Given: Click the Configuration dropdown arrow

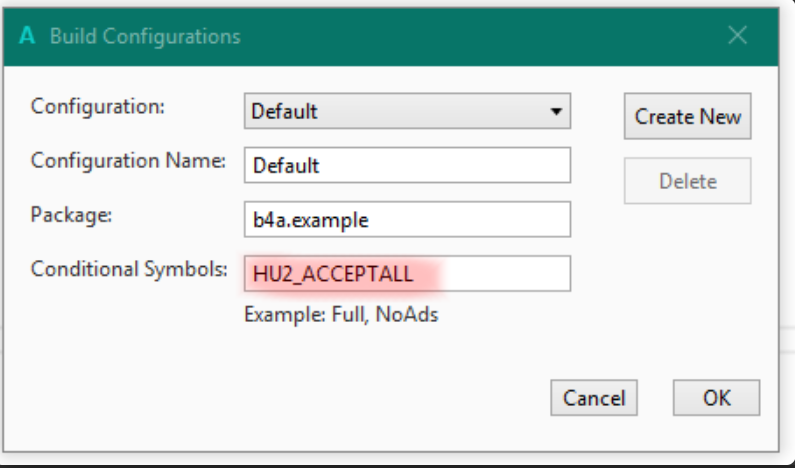Looking at the screenshot, I should point(556,112).
